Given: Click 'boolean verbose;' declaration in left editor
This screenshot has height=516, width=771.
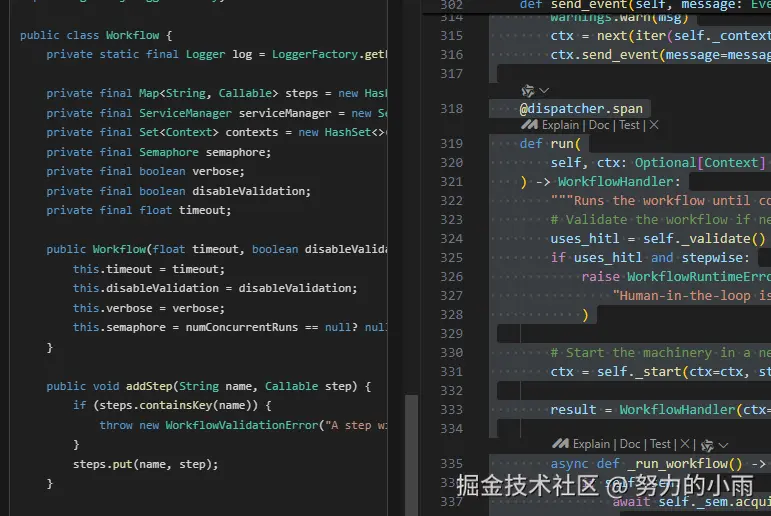Looking at the screenshot, I should (x=192, y=171).
